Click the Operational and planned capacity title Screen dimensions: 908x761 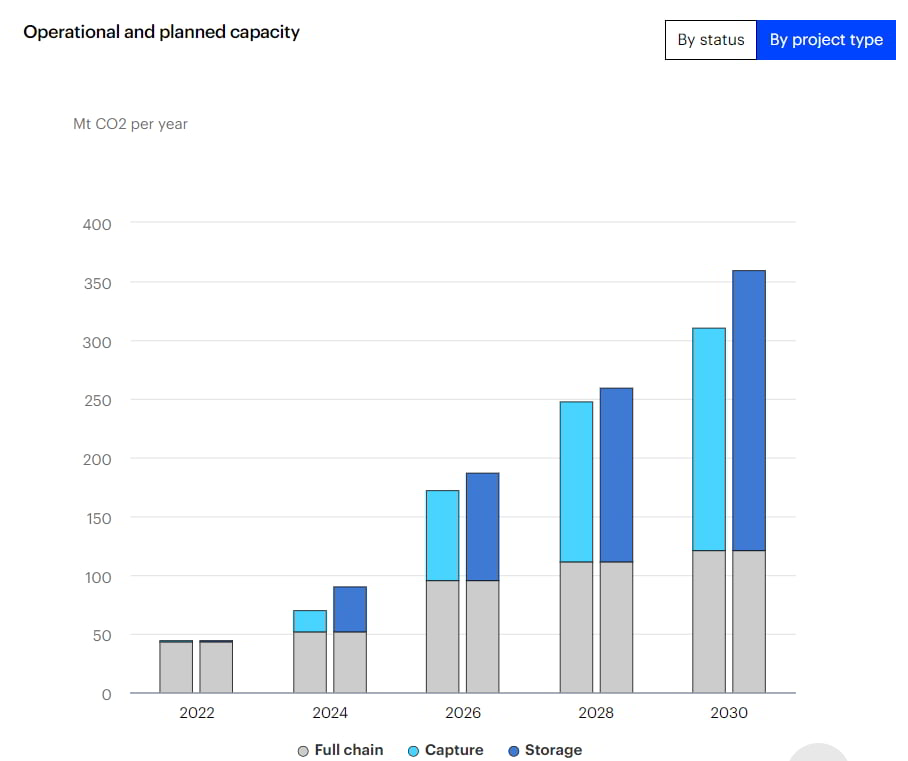(x=162, y=32)
